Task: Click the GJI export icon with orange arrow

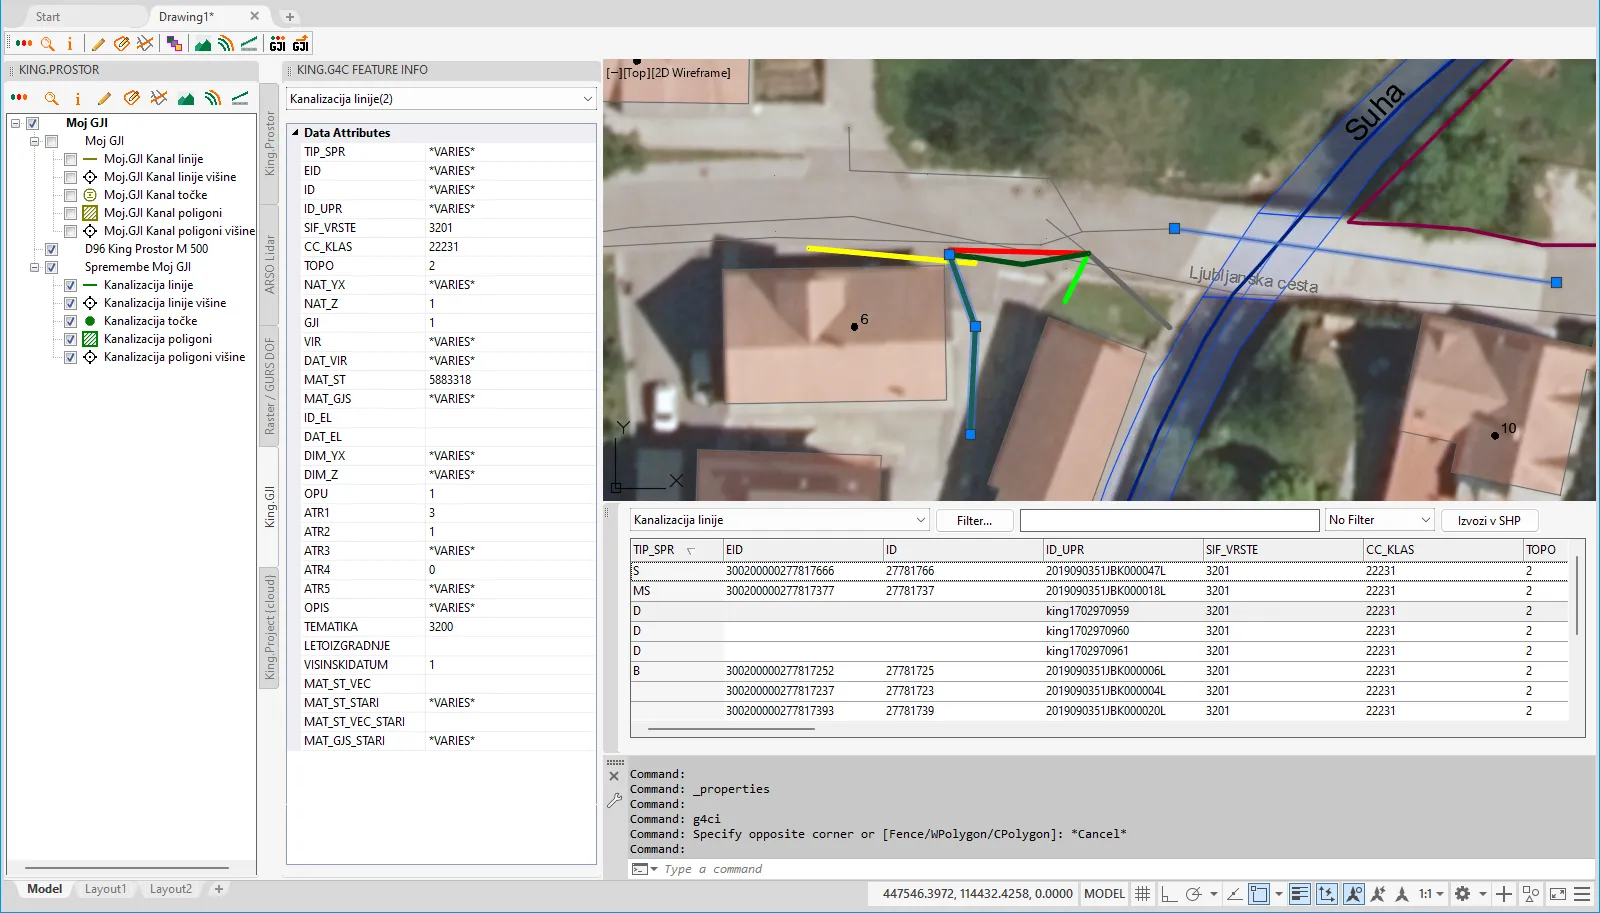Action: click(x=301, y=44)
